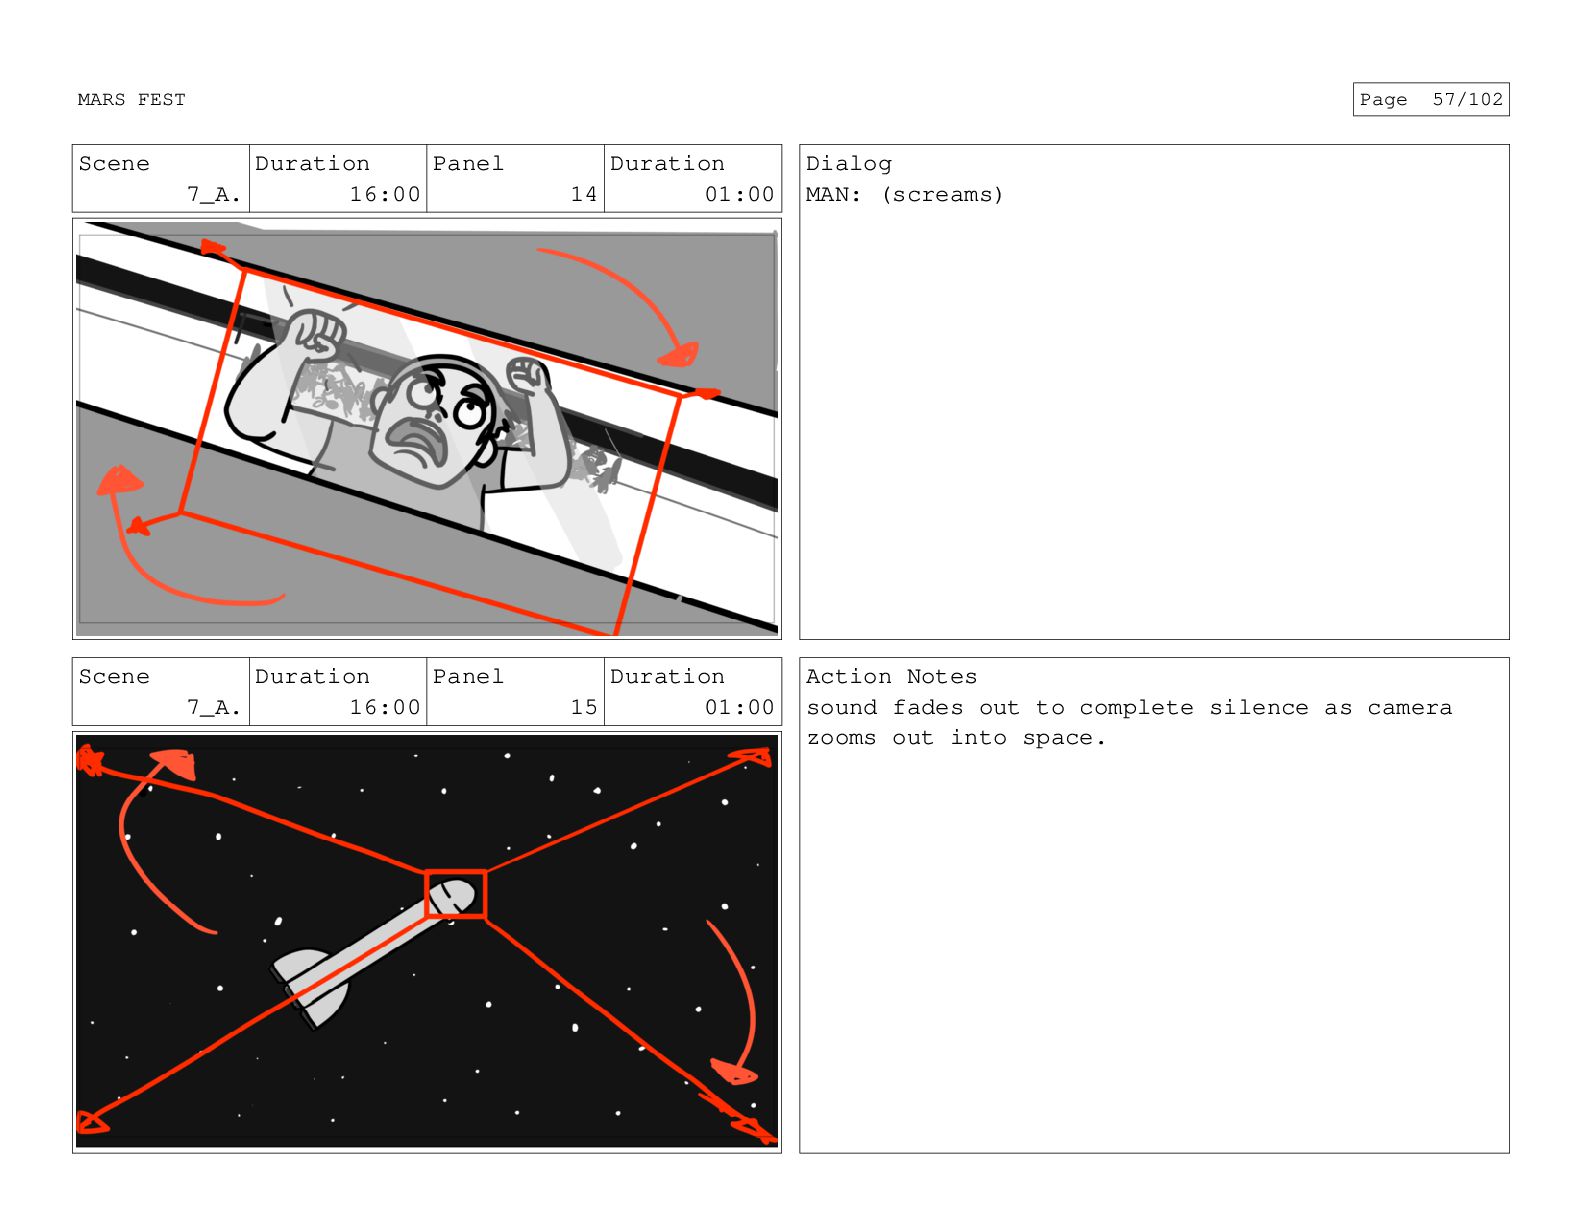The image size is (1582, 1225).
Task: Click panel number '14' cell
Action: (515, 179)
